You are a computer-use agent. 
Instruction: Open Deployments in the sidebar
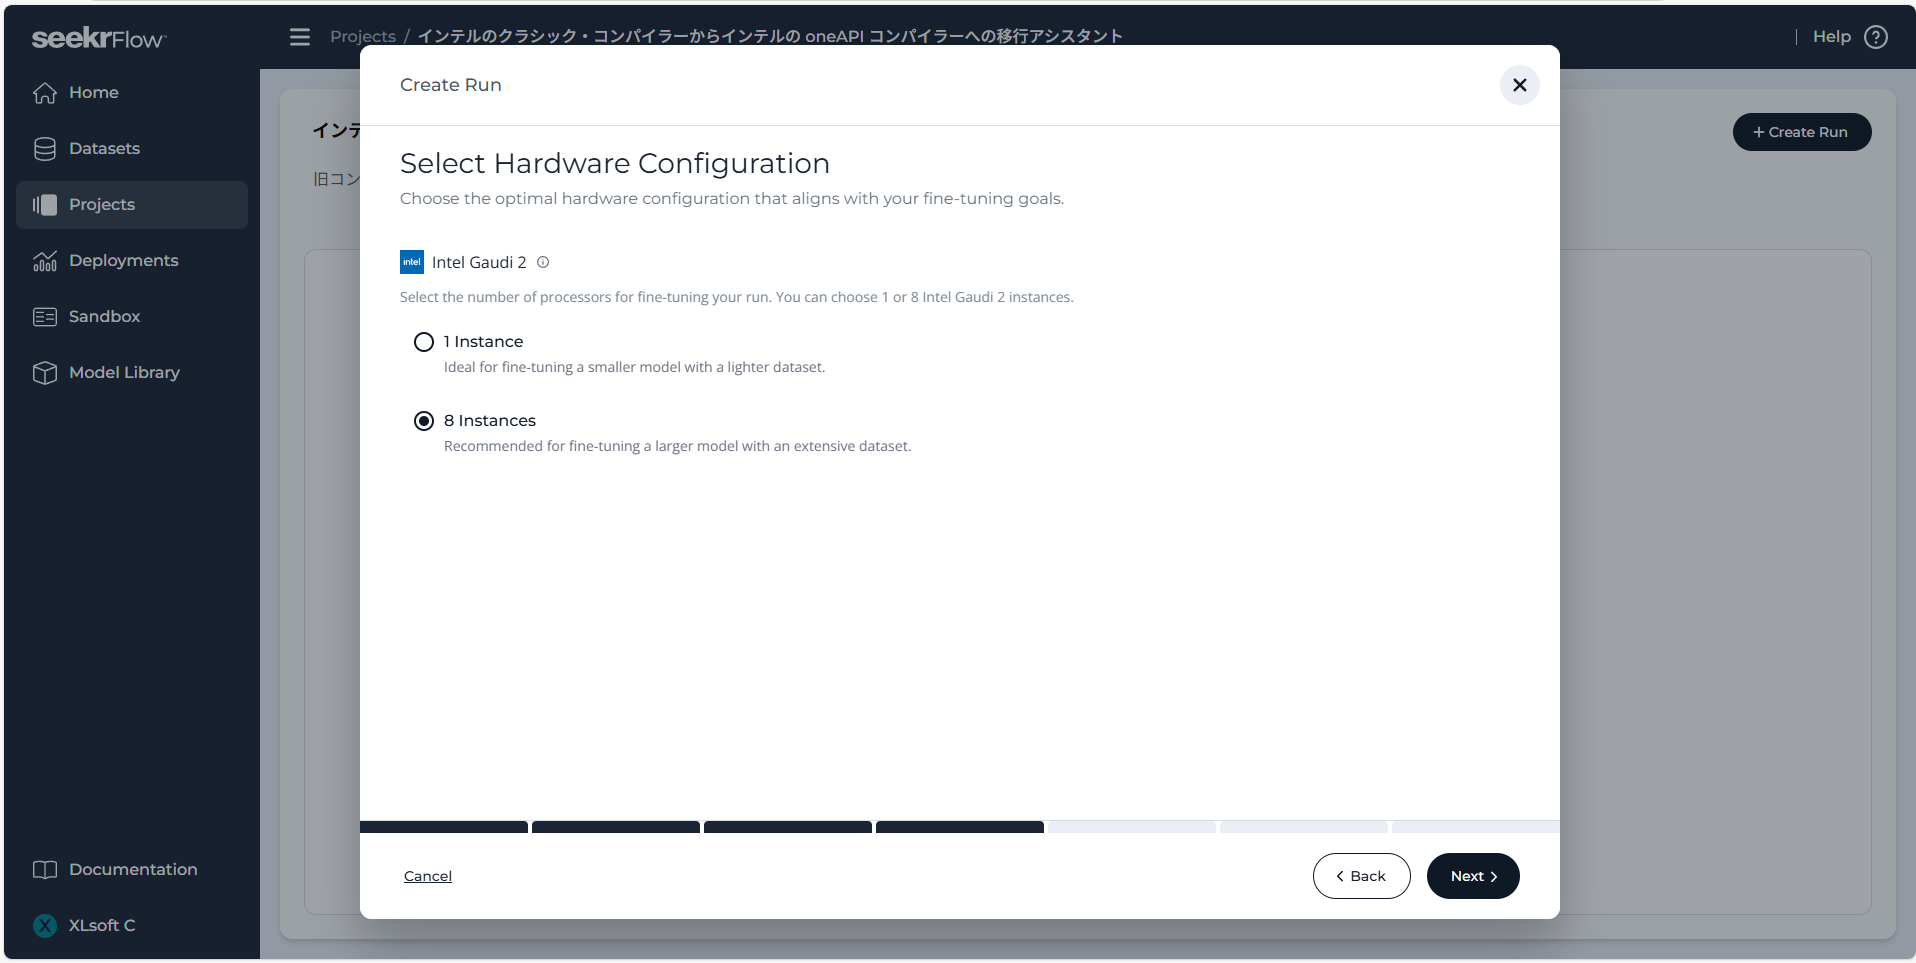(132, 261)
